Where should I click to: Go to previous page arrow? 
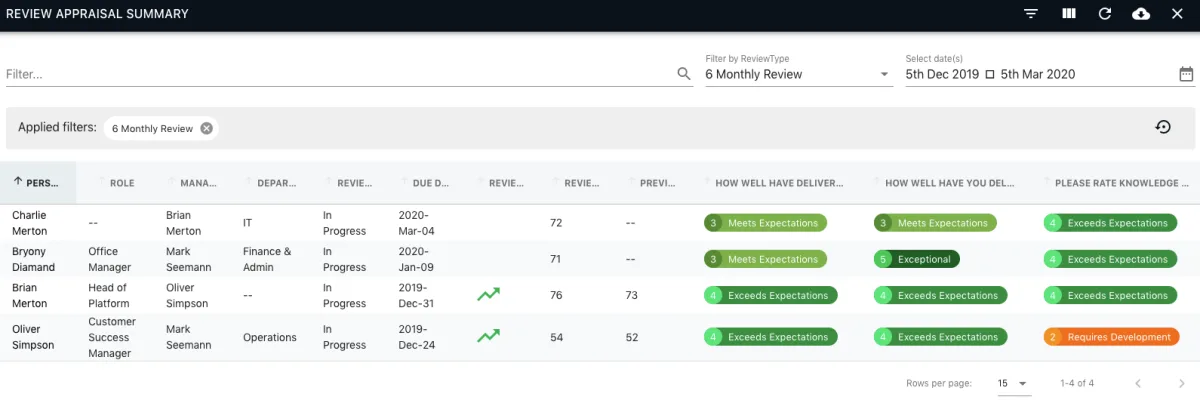click(1138, 383)
